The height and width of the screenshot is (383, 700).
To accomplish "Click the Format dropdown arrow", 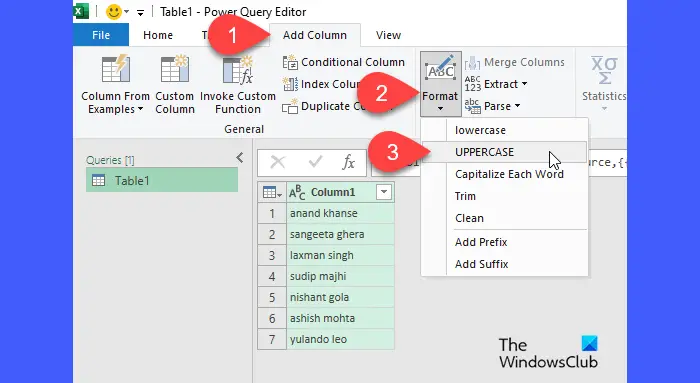I will point(440,108).
